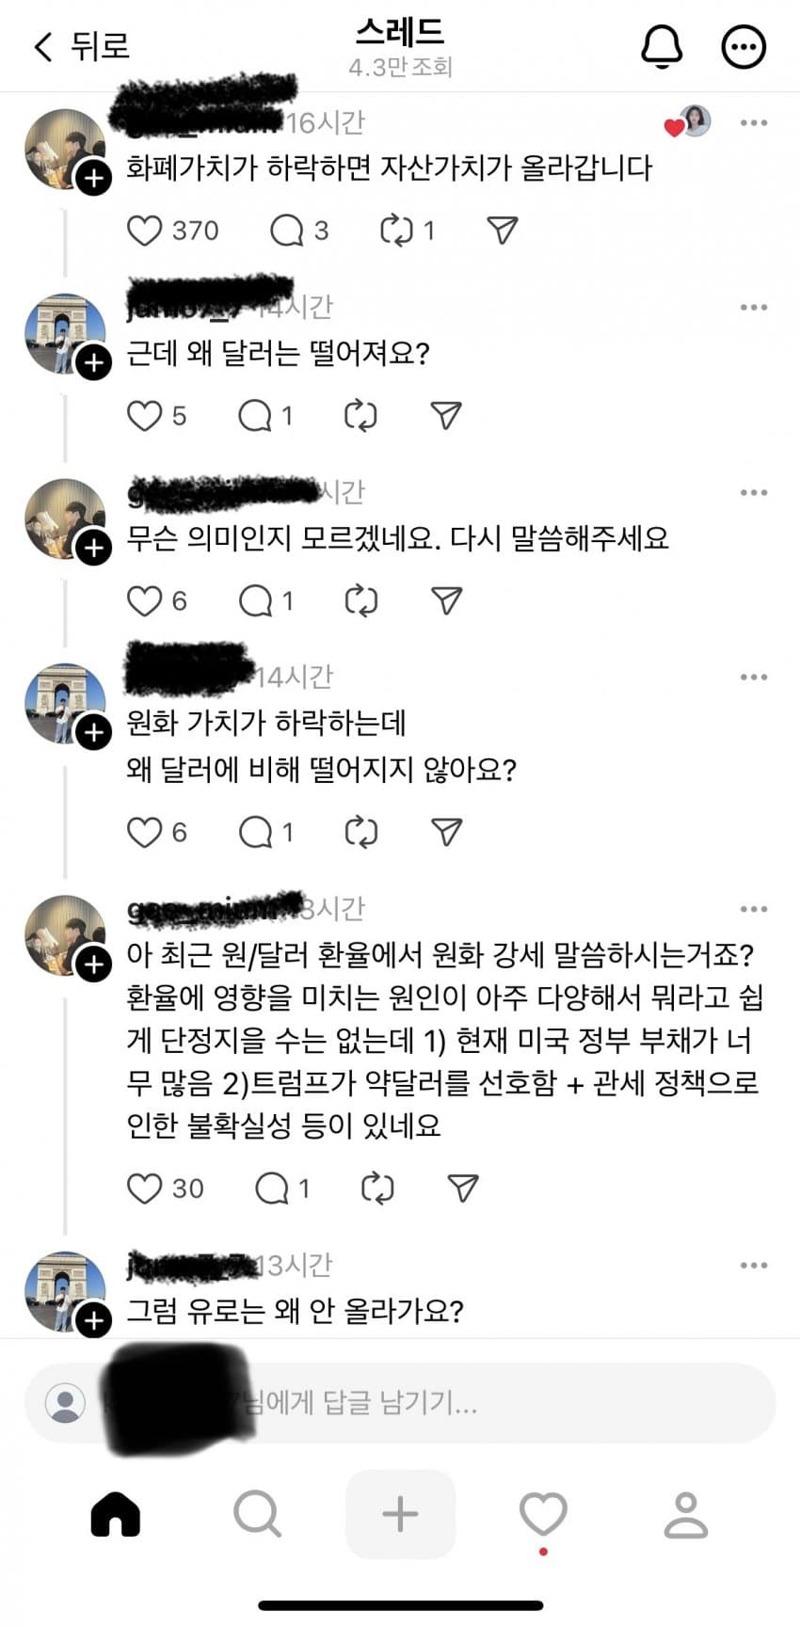This screenshot has width=800, height=1627.
Task: Create a new thread with the plus icon
Action: pos(400,1513)
